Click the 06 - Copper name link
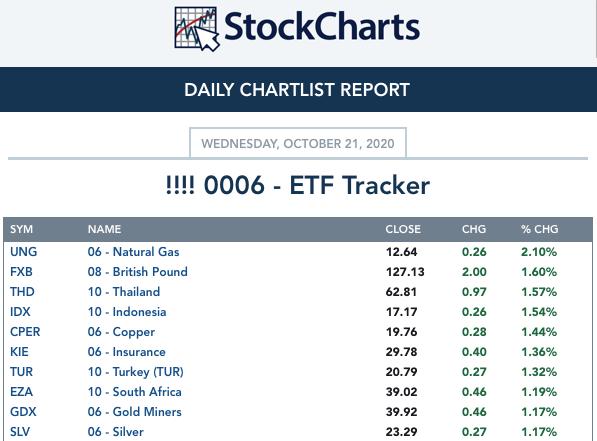 pyautogui.click(x=121, y=332)
